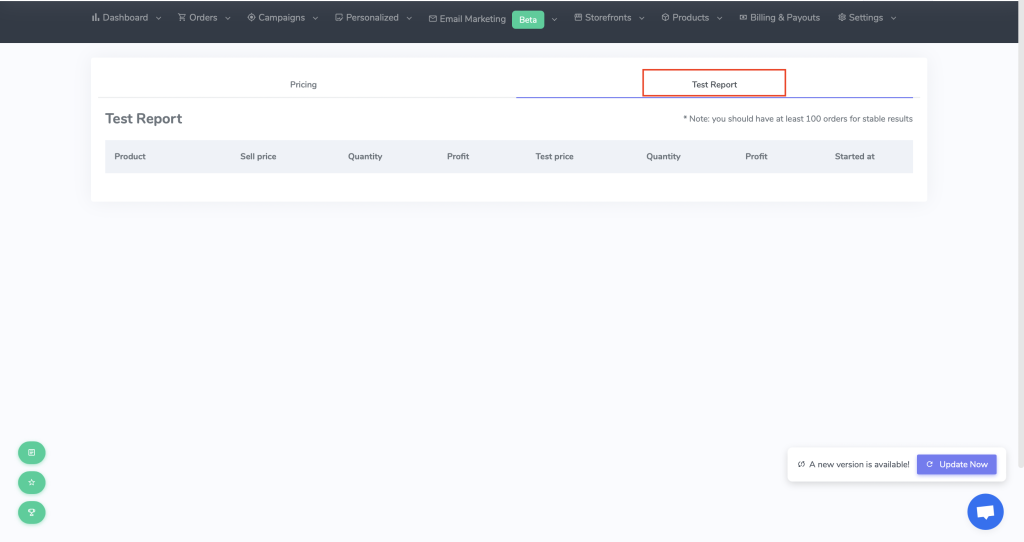Open the Billing & Payouts menu
The width and height of the screenshot is (1024, 542).
[779, 18]
